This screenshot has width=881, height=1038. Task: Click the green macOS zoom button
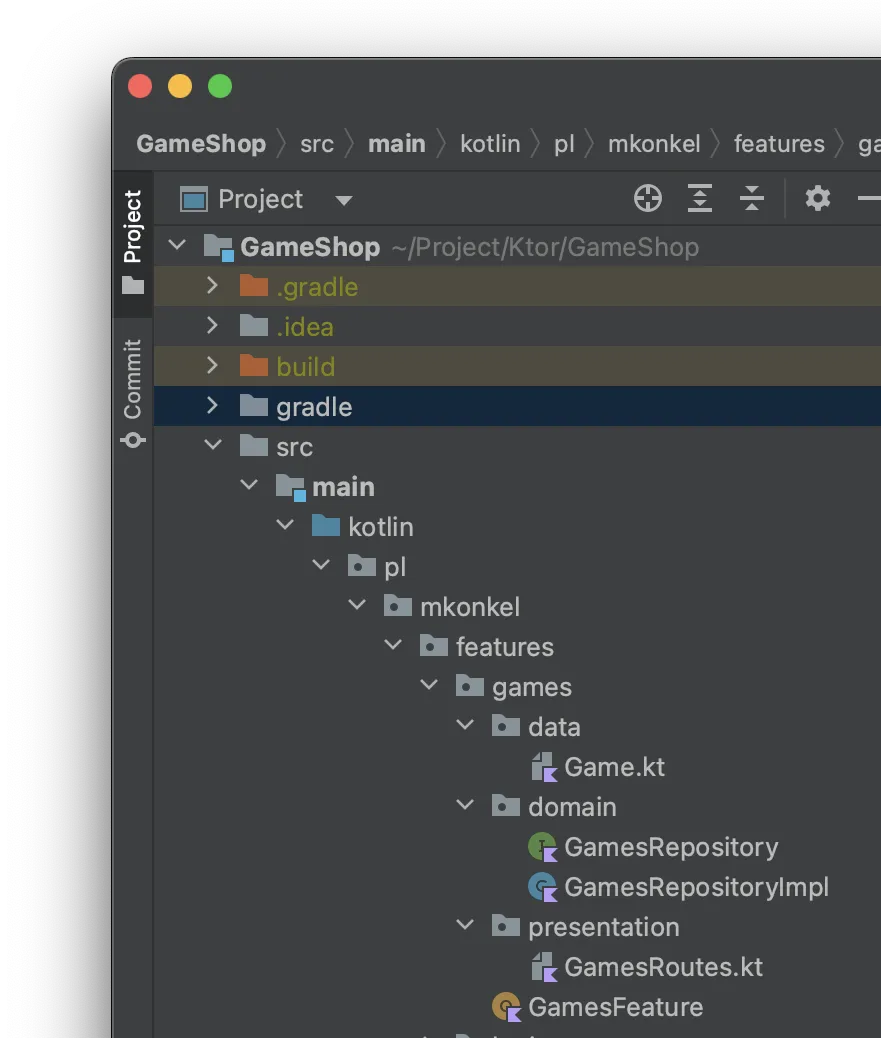(220, 86)
